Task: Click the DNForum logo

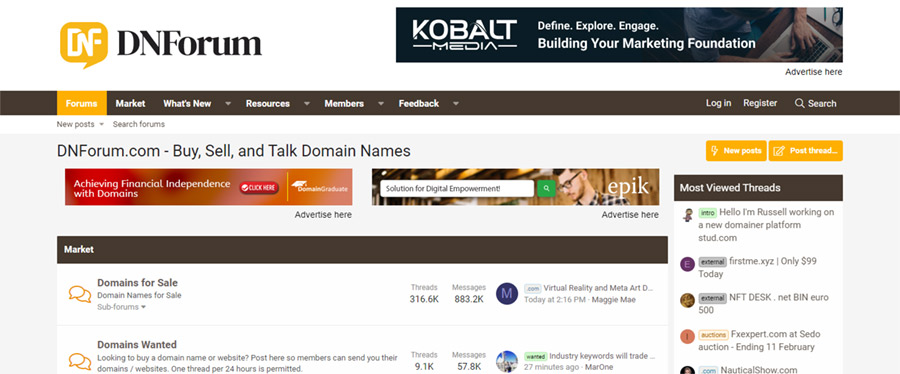Action: click(x=161, y=45)
